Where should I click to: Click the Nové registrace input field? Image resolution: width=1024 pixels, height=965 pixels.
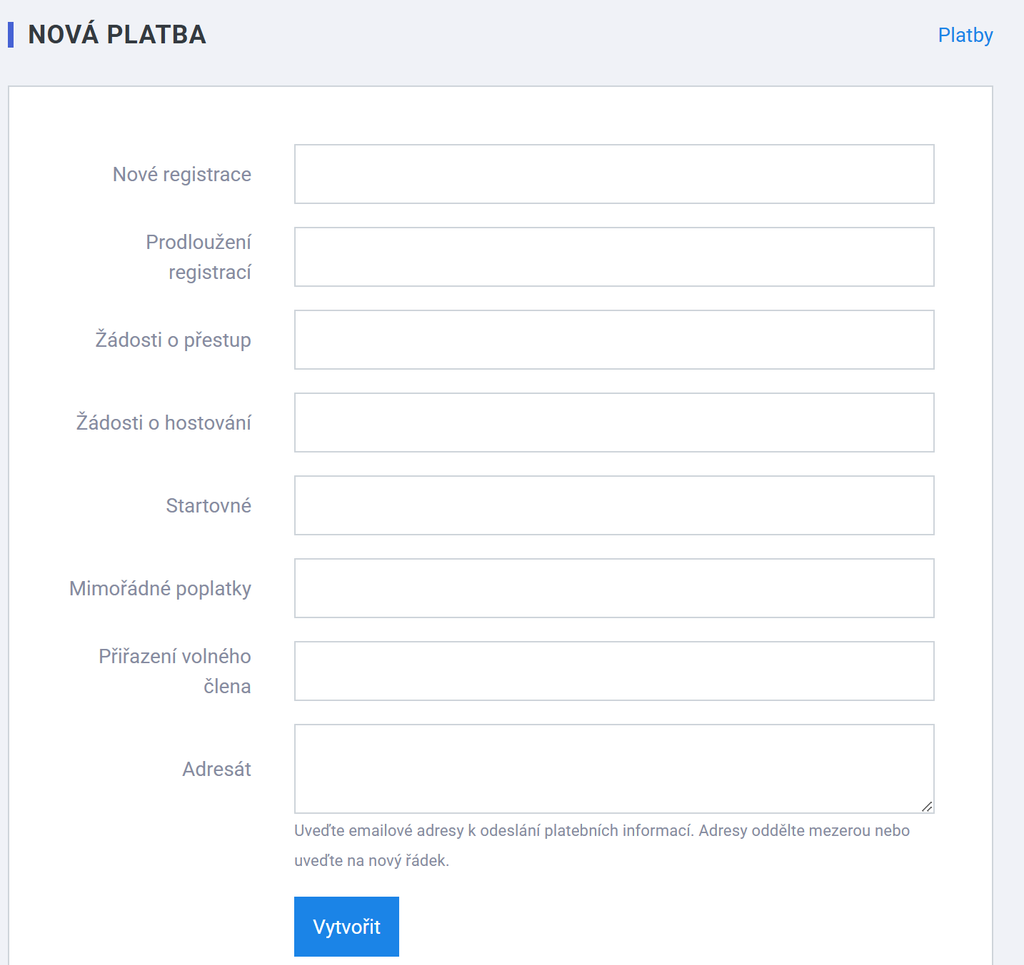[x=614, y=174]
